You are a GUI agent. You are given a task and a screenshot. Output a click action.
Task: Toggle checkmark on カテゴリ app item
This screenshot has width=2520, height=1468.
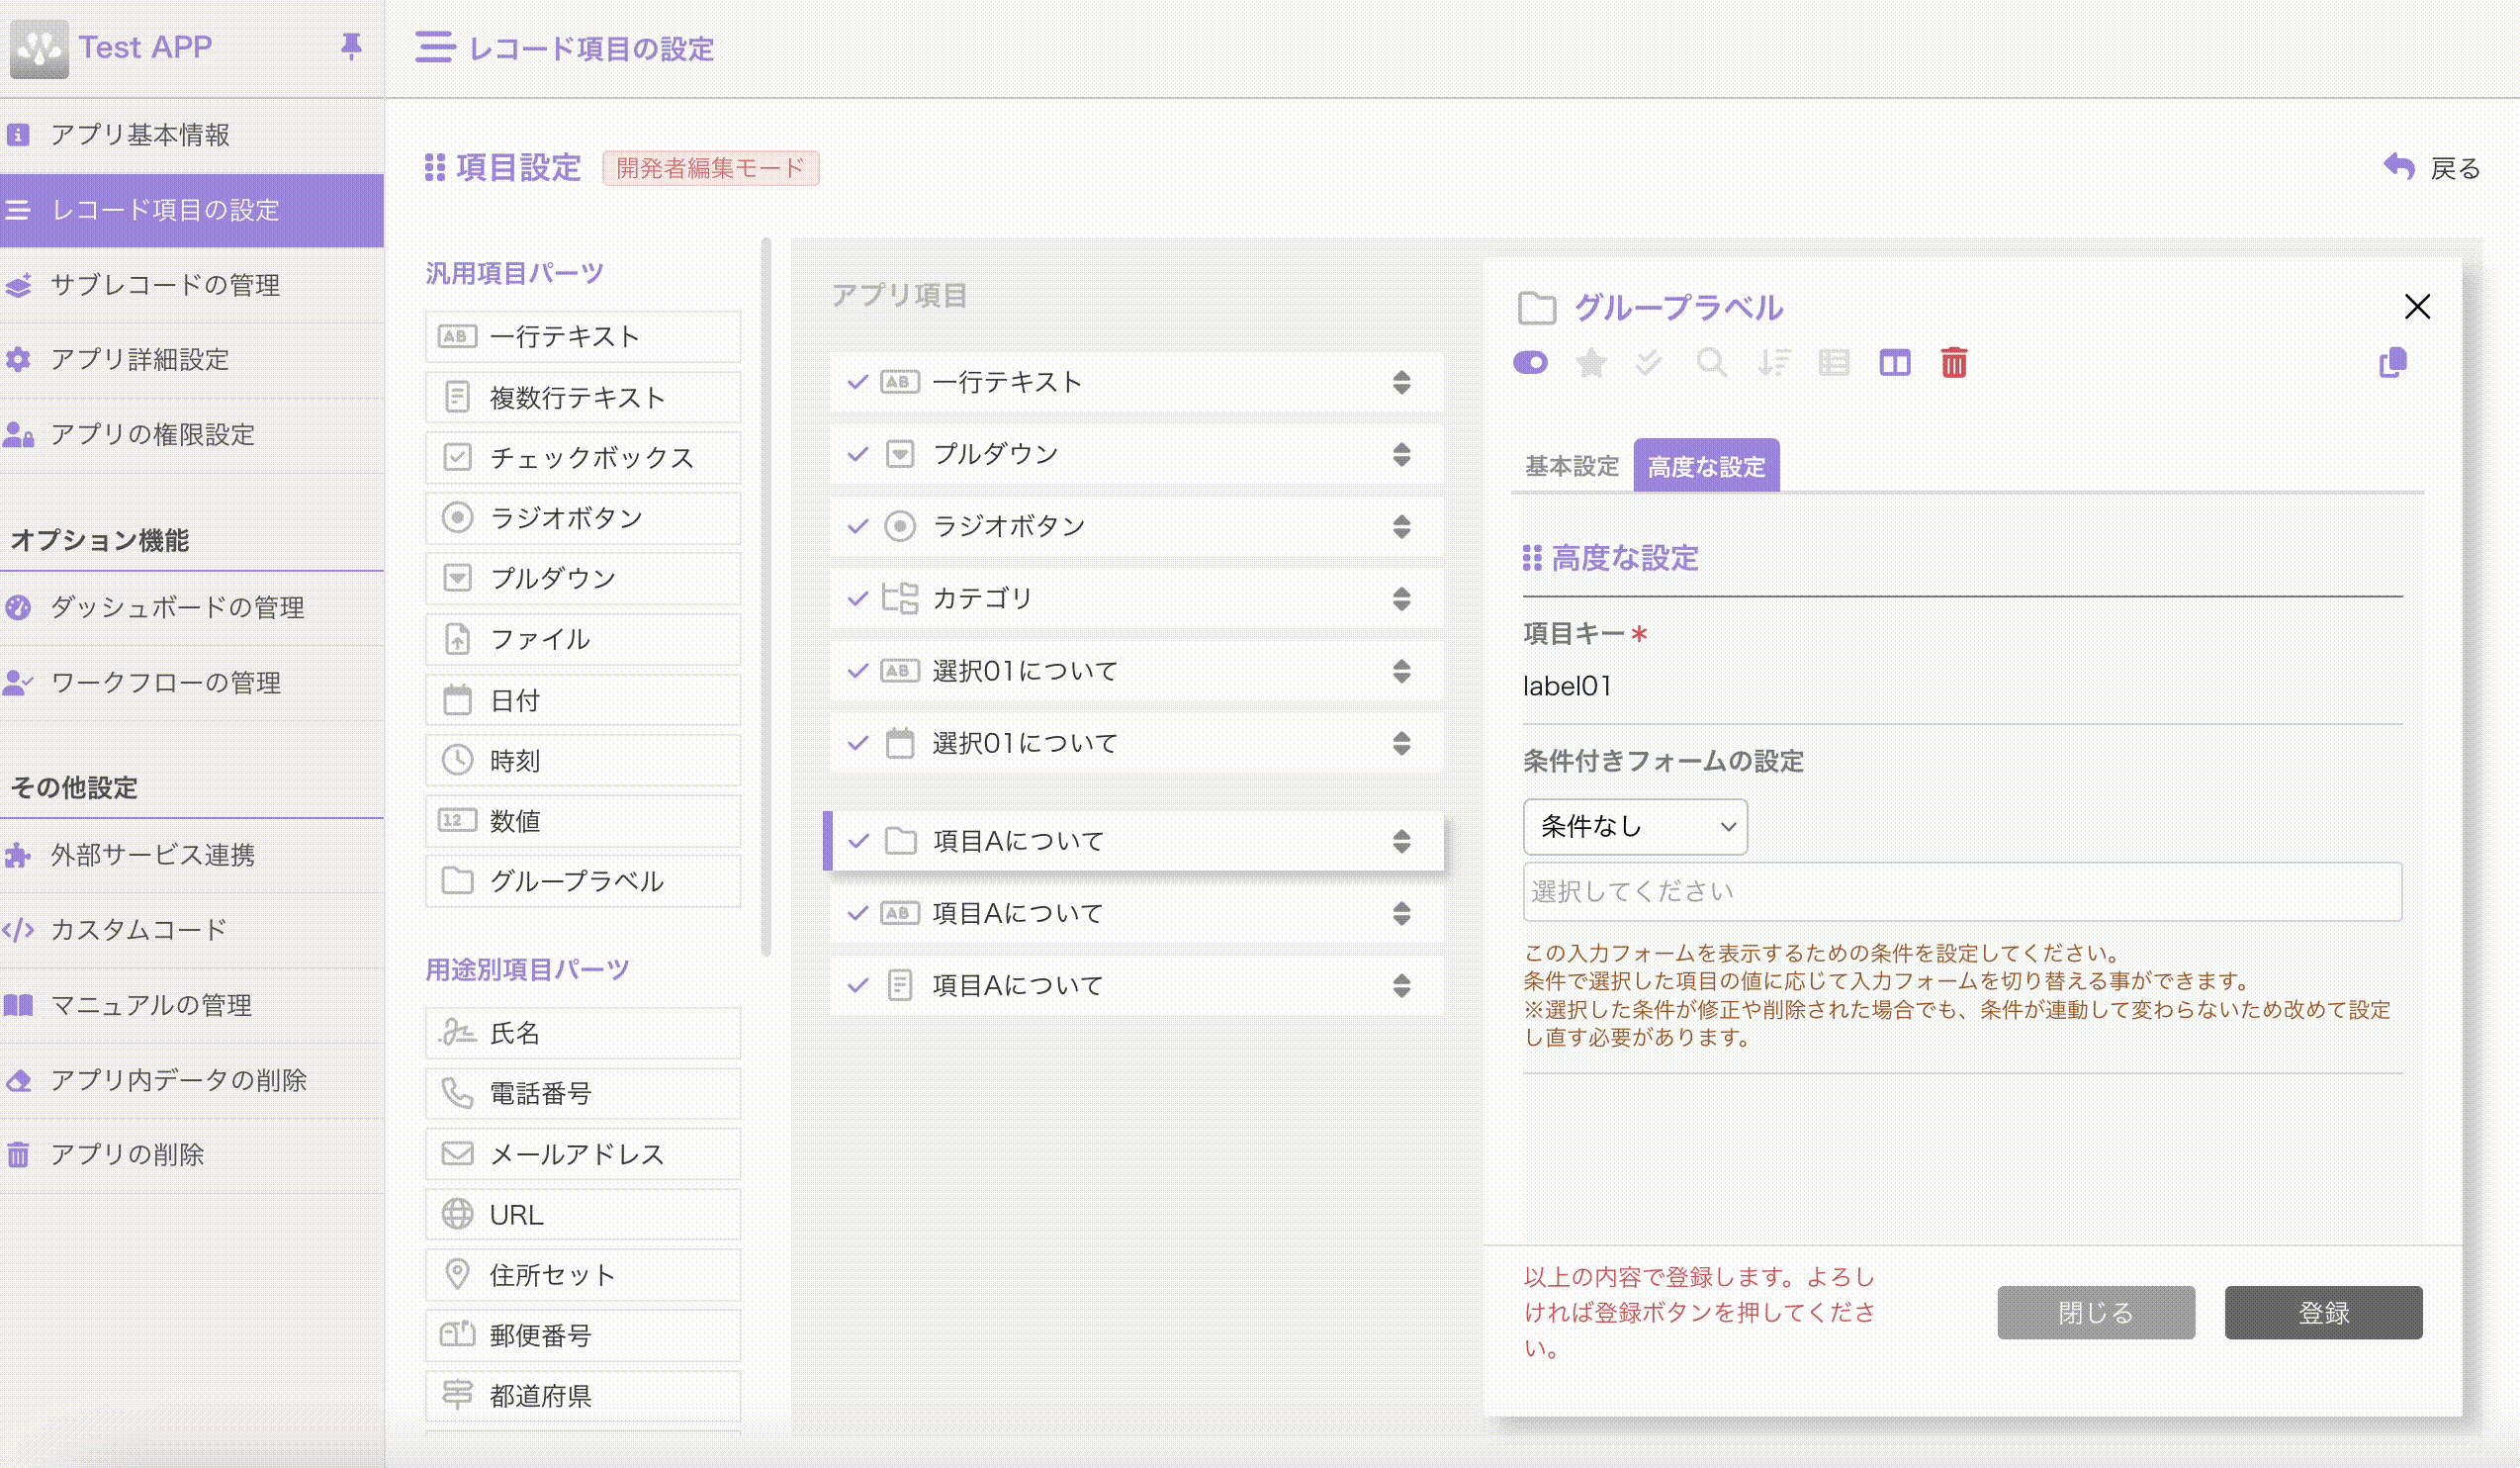[857, 598]
